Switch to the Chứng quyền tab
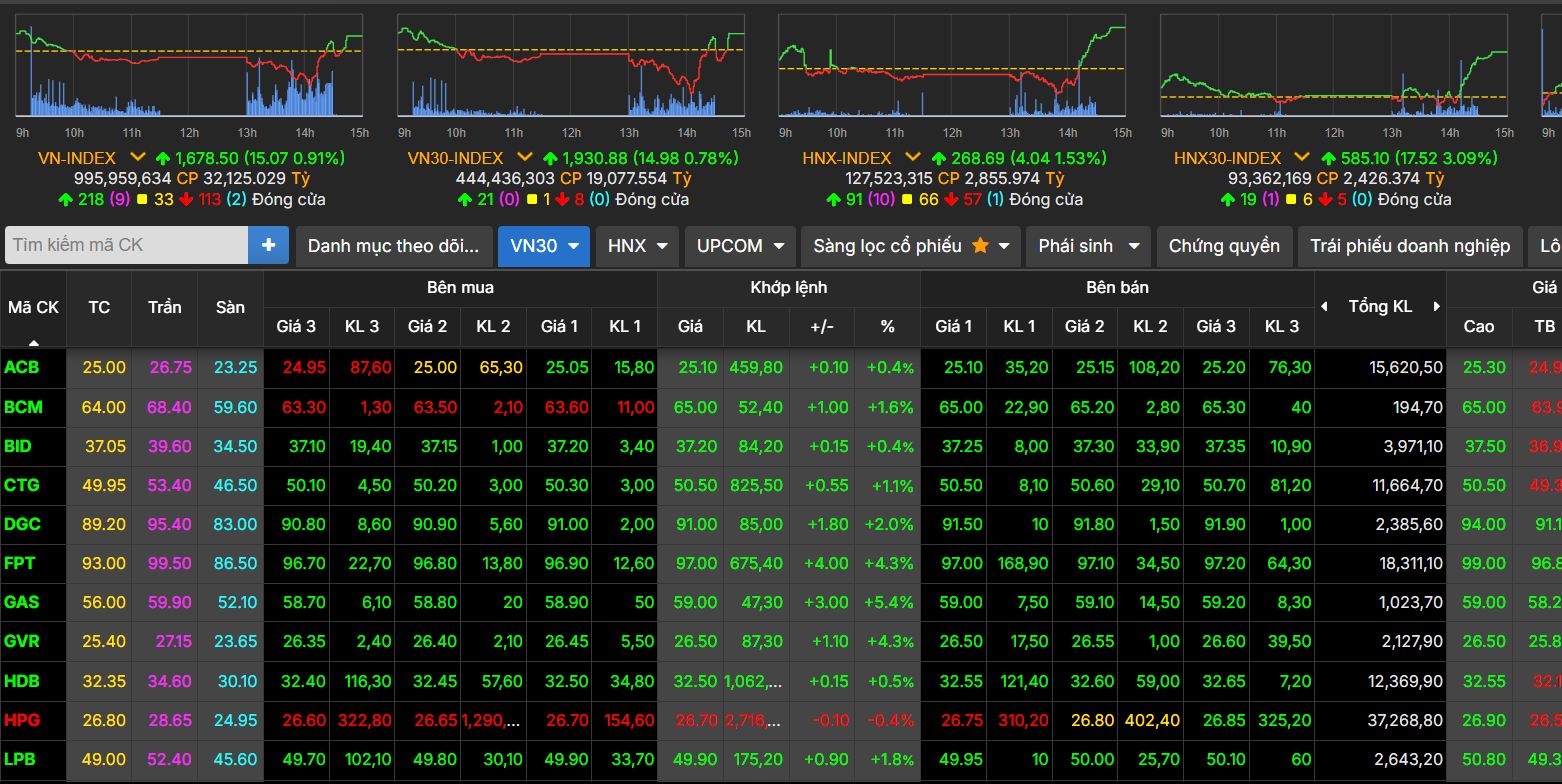The height and width of the screenshot is (784, 1562). pyautogui.click(x=1223, y=246)
